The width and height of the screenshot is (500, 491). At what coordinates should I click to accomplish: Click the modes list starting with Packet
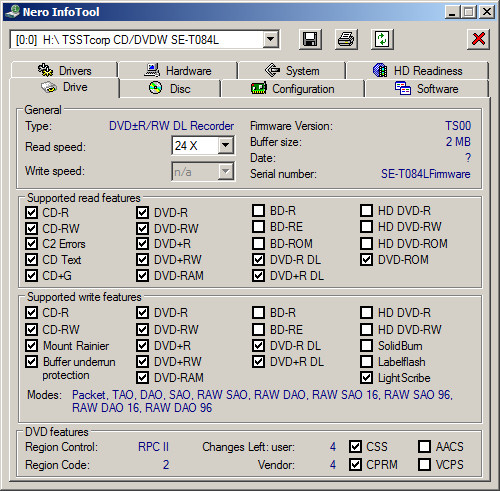[x=262, y=401]
